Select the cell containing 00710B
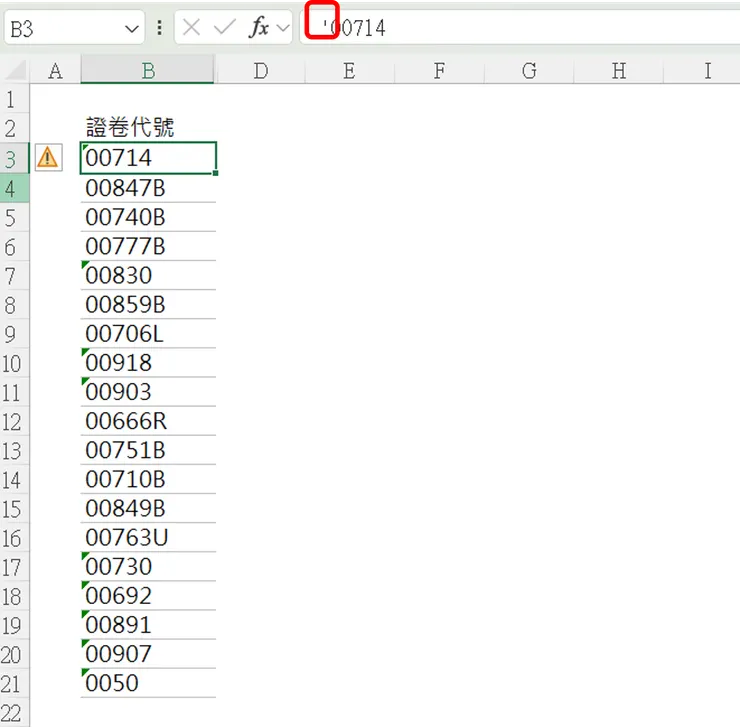Viewport: 740px width, 727px height. 148,480
